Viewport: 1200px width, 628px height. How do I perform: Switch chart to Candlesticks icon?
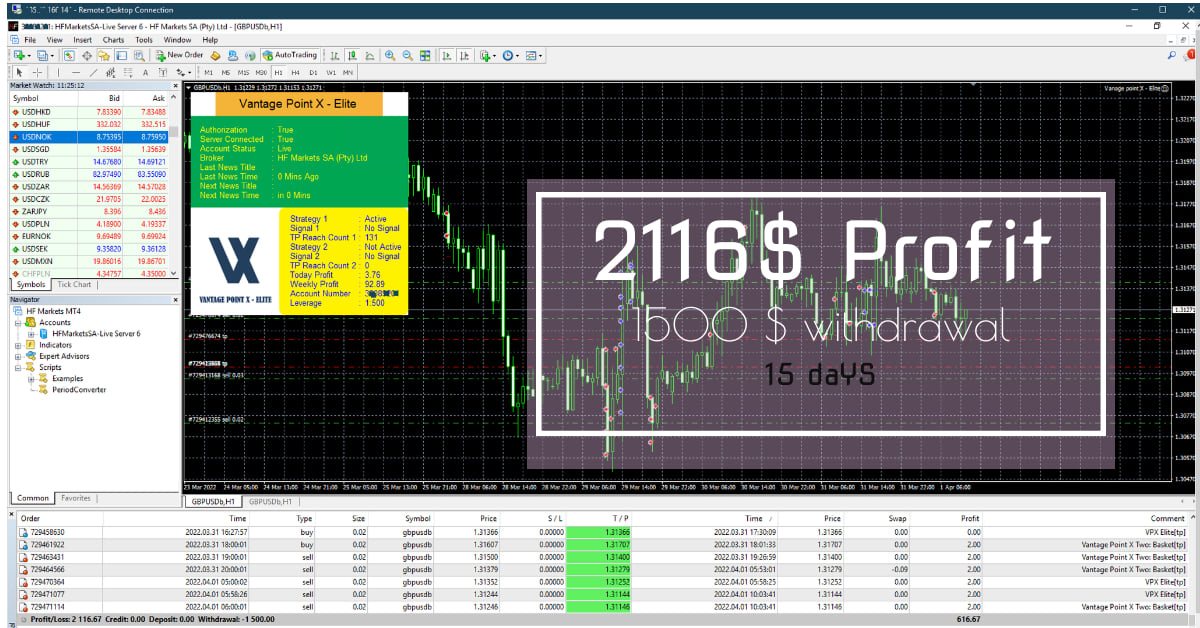[x=353, y=55]
